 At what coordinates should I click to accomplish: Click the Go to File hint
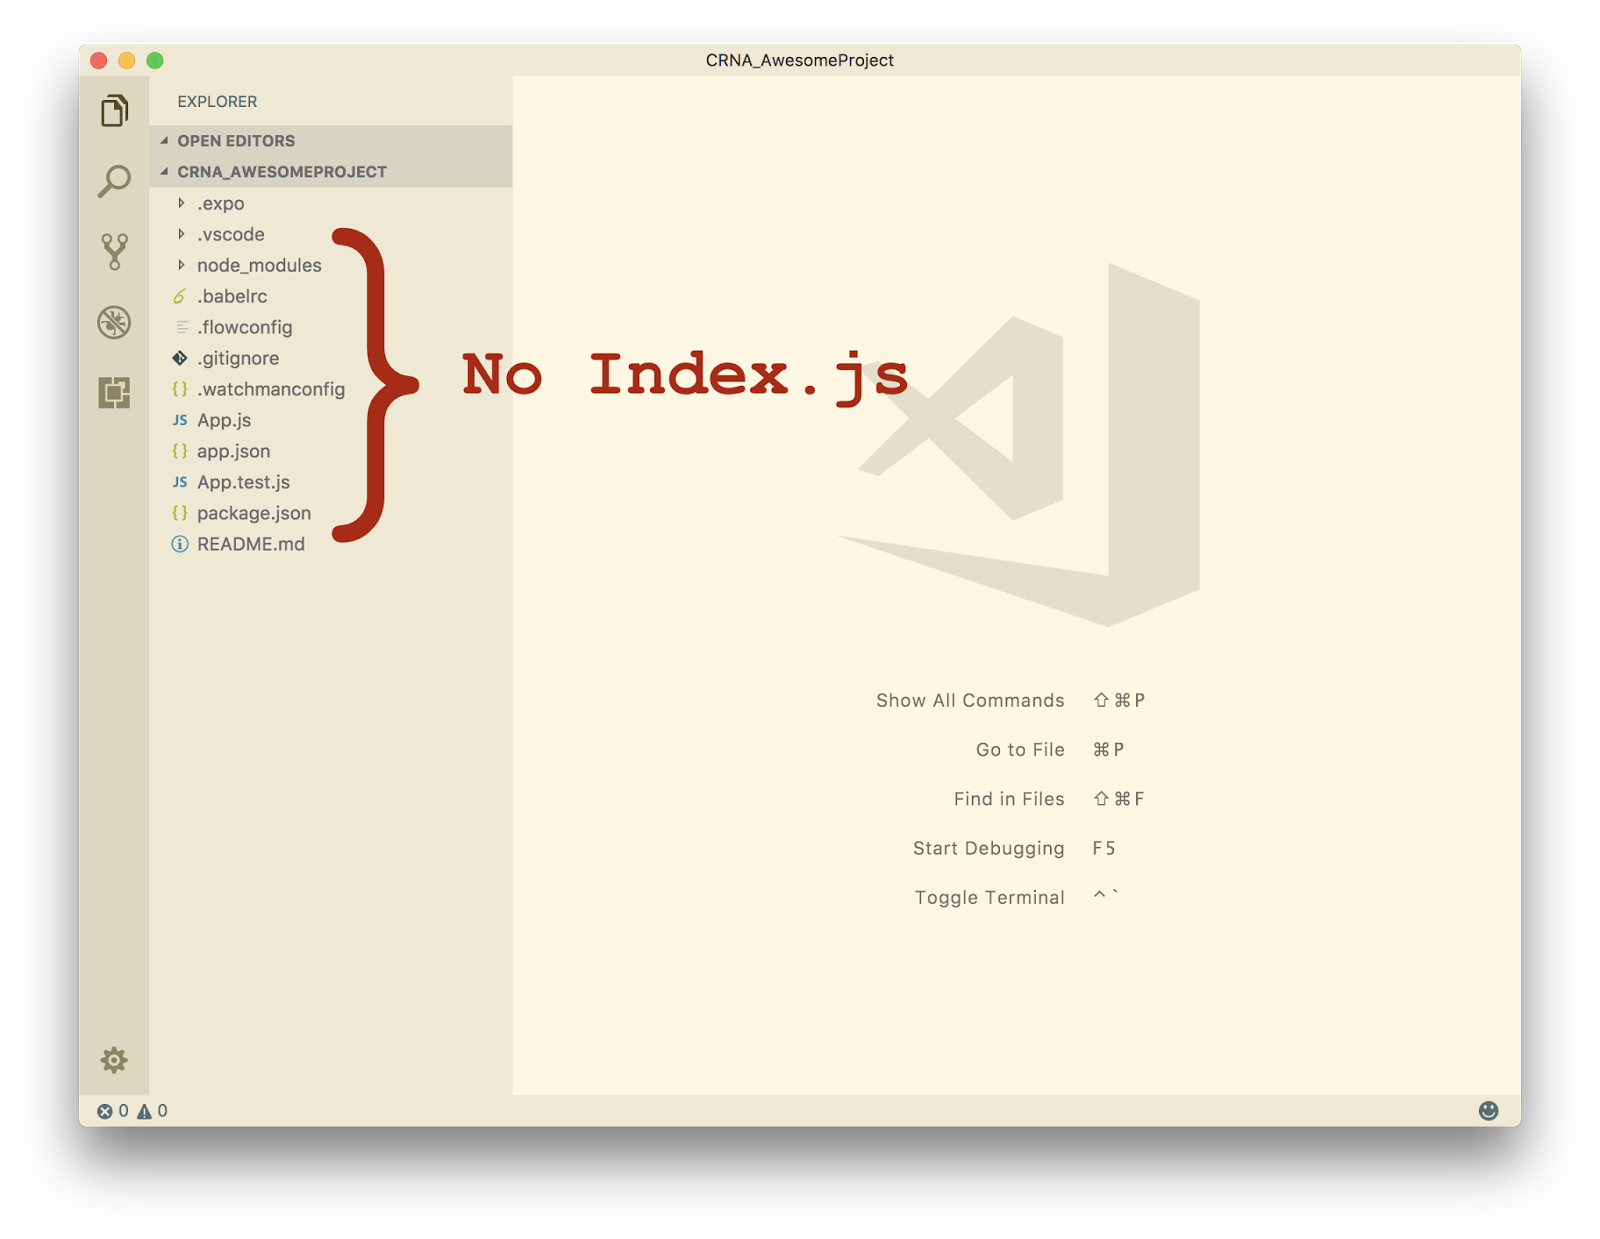click(x=1020, y=749)
